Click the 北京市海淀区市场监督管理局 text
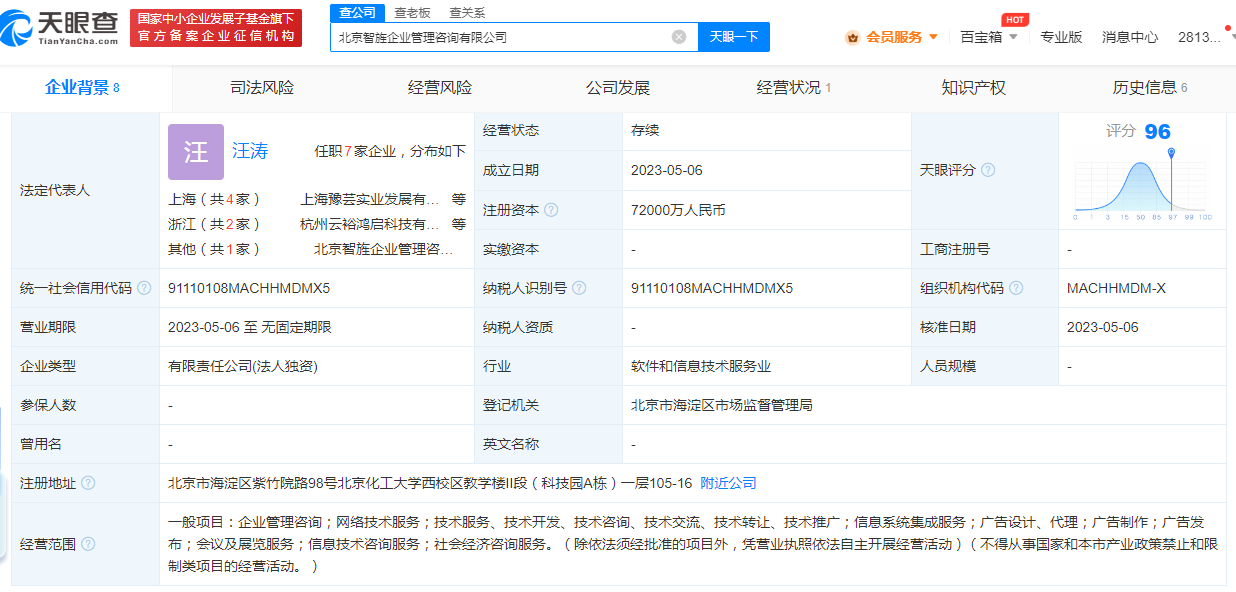This screenshot has width=1236, height=592. click(x=721, y=405)
